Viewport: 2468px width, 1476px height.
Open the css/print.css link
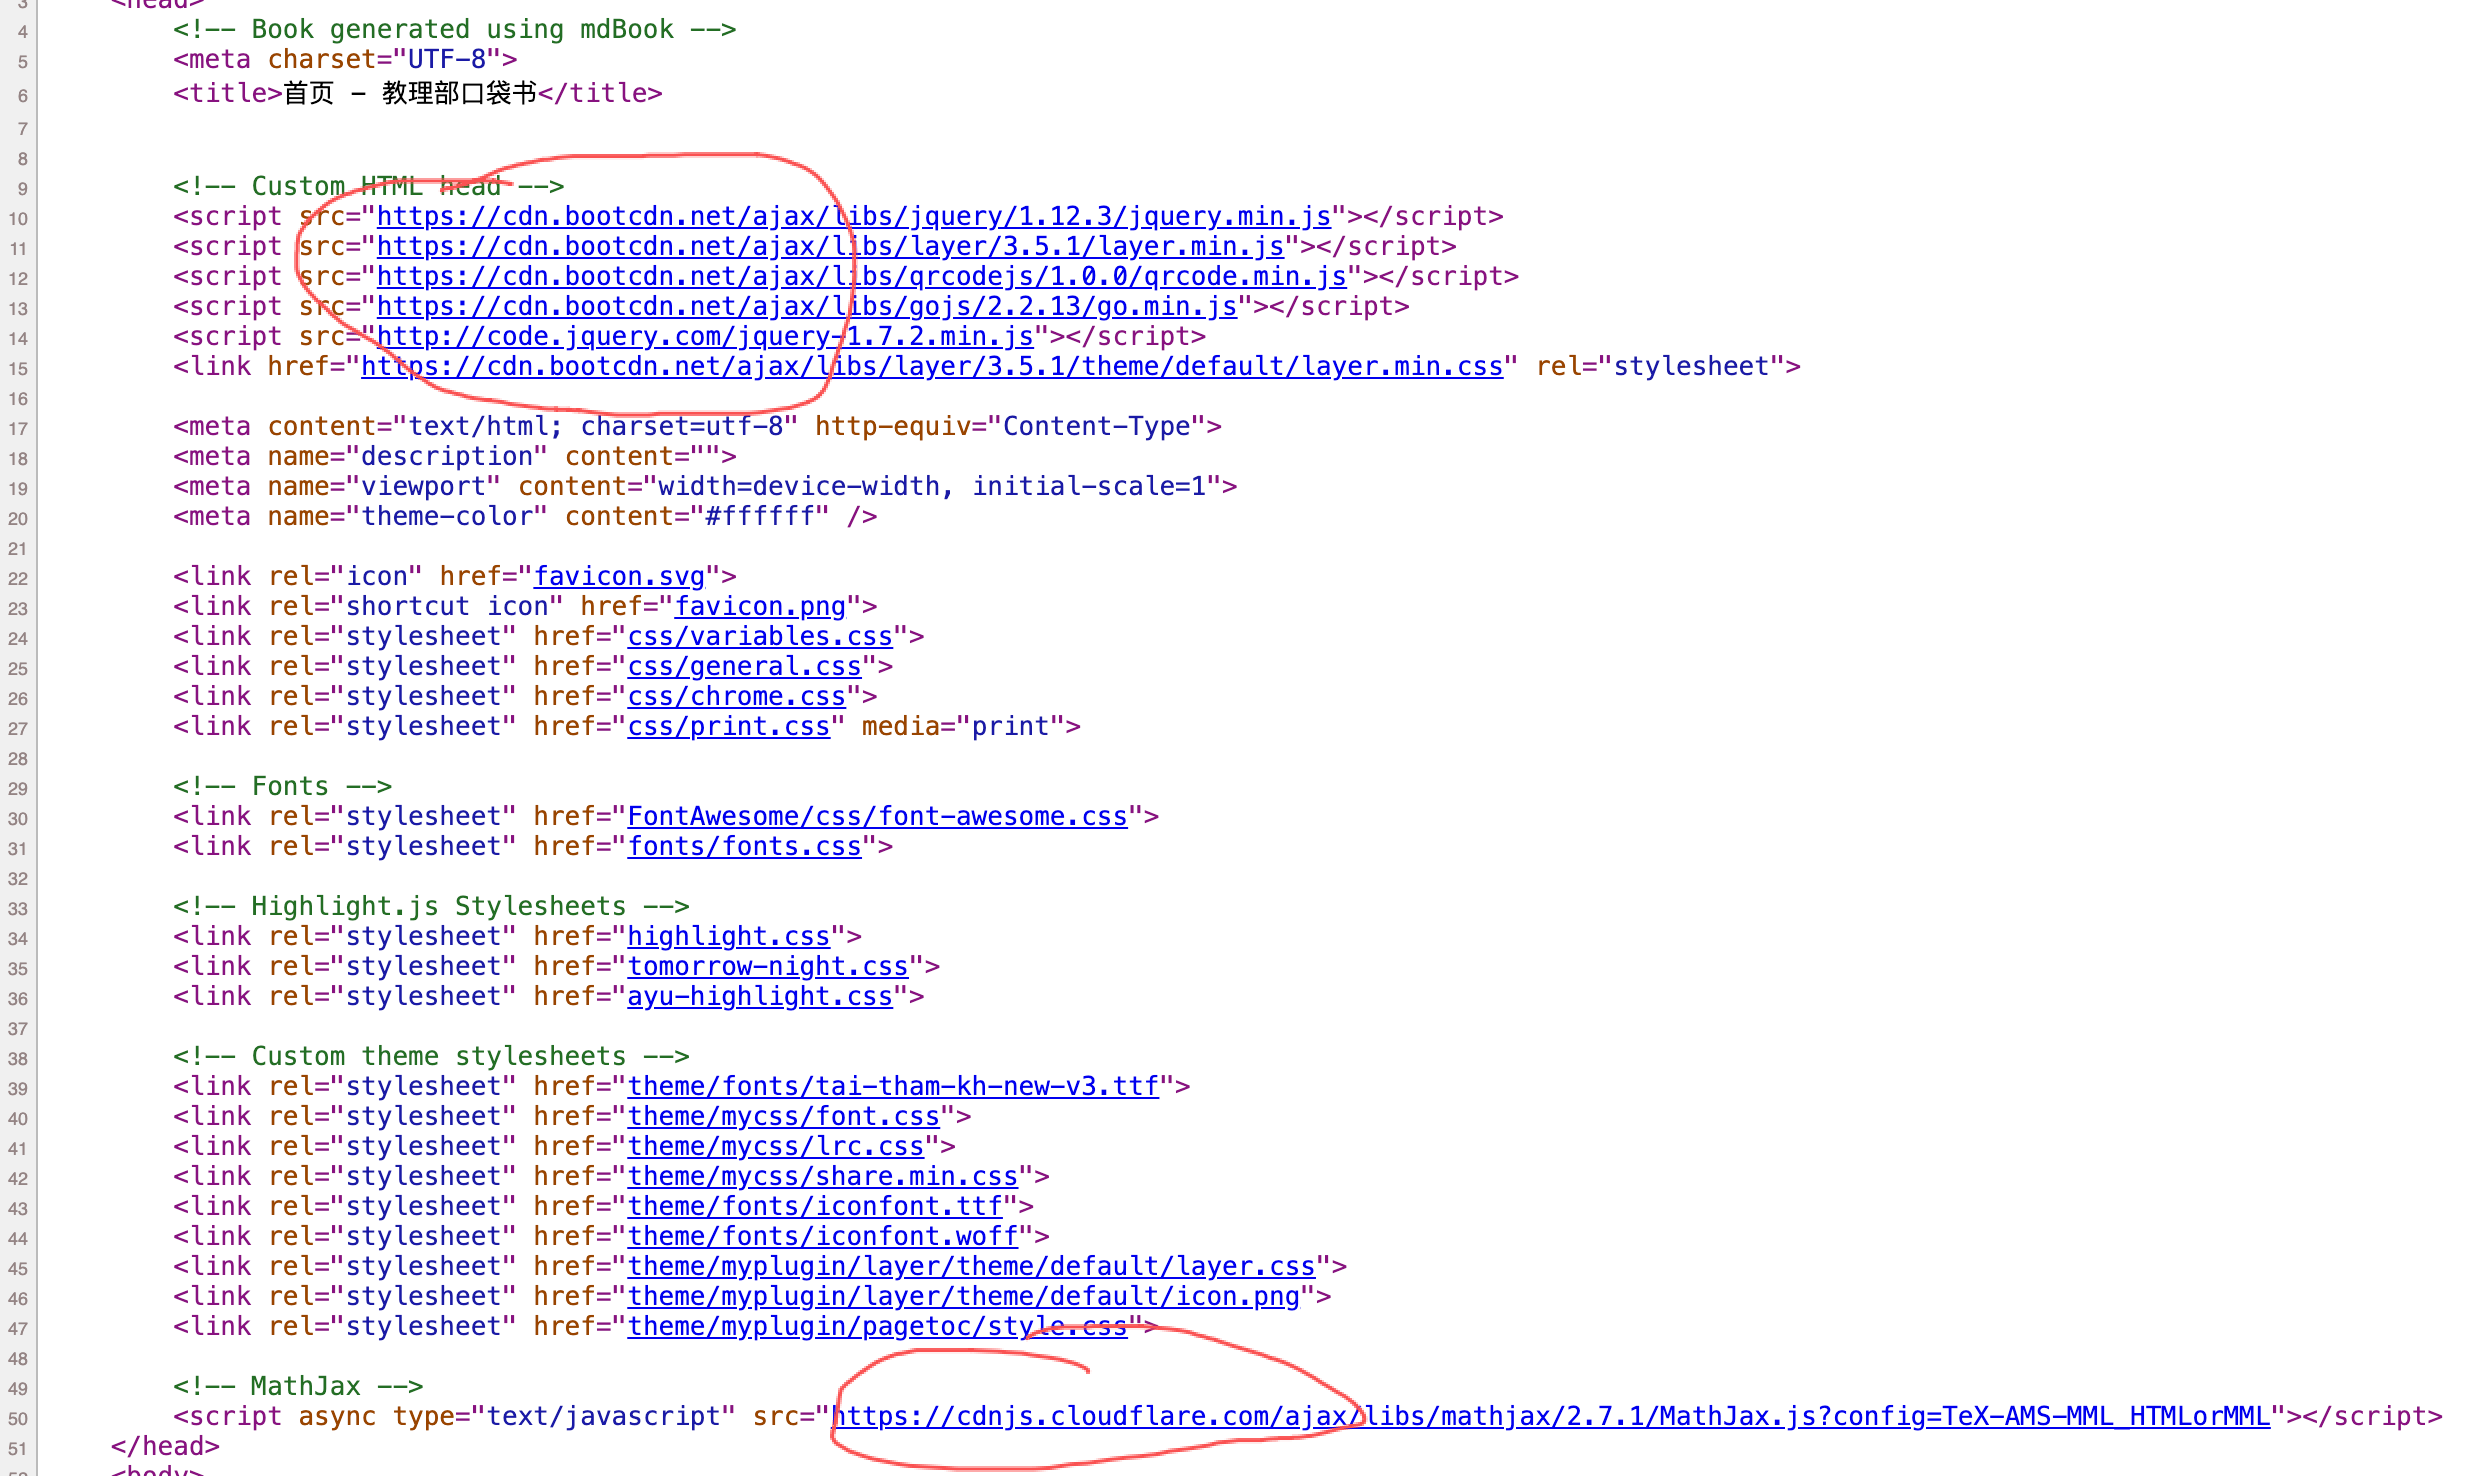point(728,726)
